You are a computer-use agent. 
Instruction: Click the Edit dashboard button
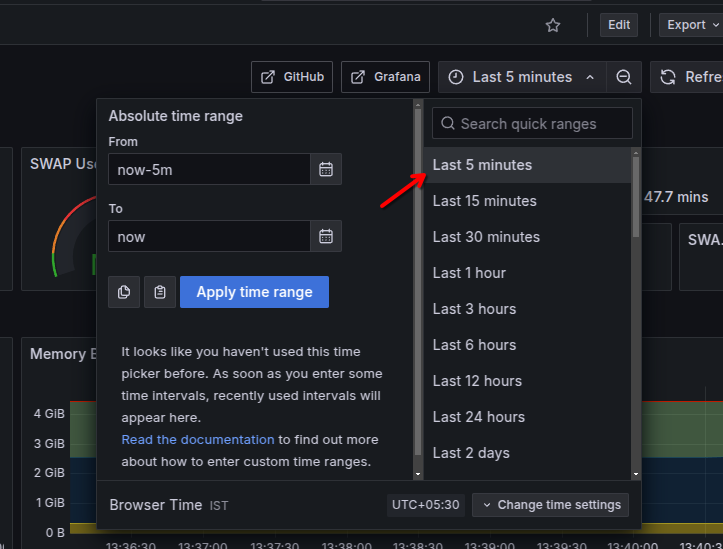619,25
